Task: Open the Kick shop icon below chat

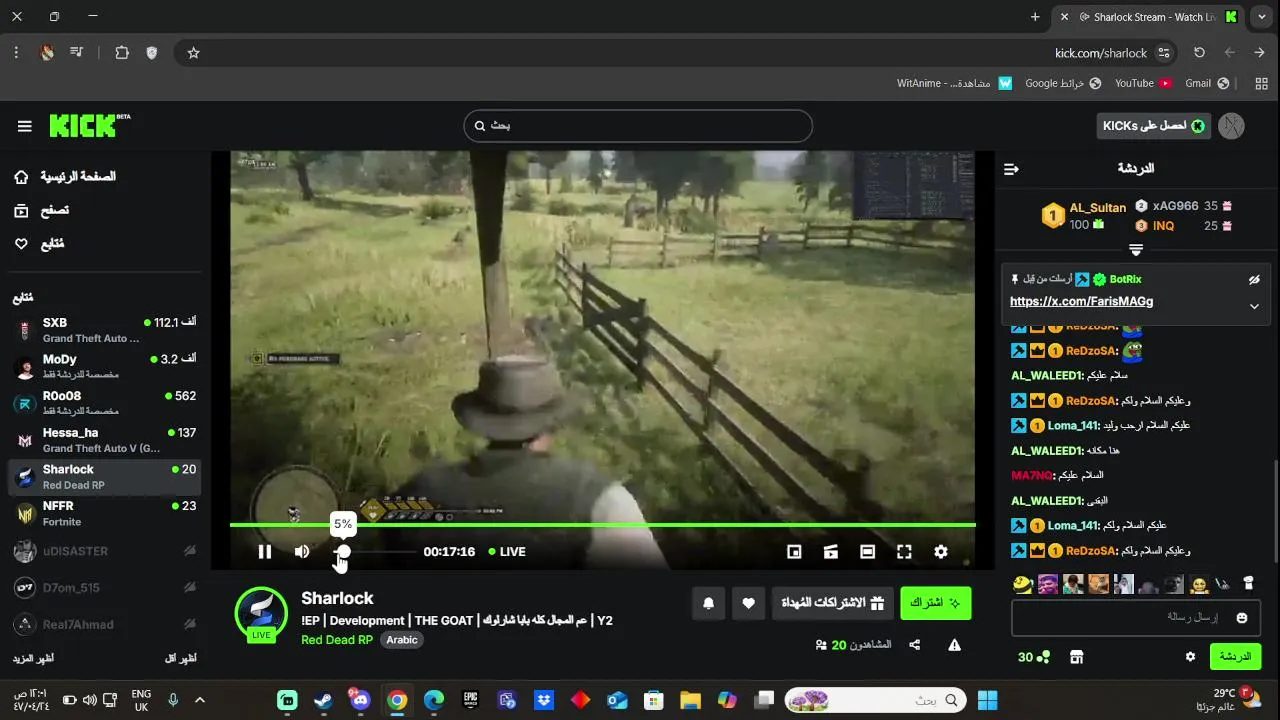Action: 1077,657
